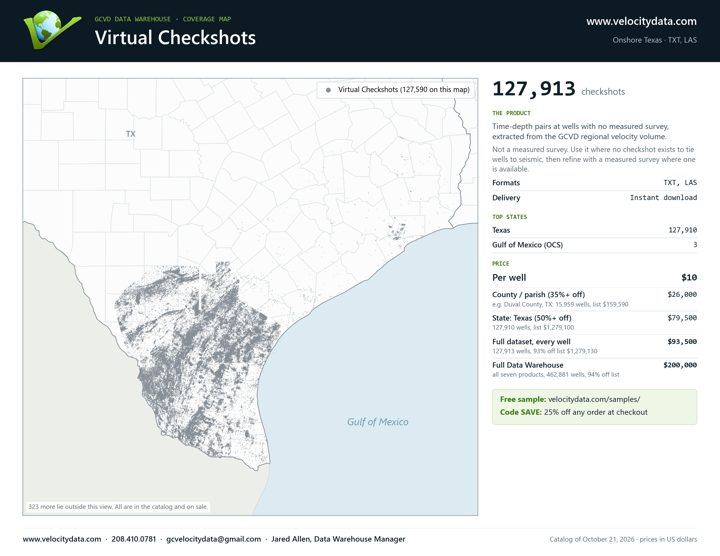Click the Virtual Checkshots map legend label

(x=404, y=90)
